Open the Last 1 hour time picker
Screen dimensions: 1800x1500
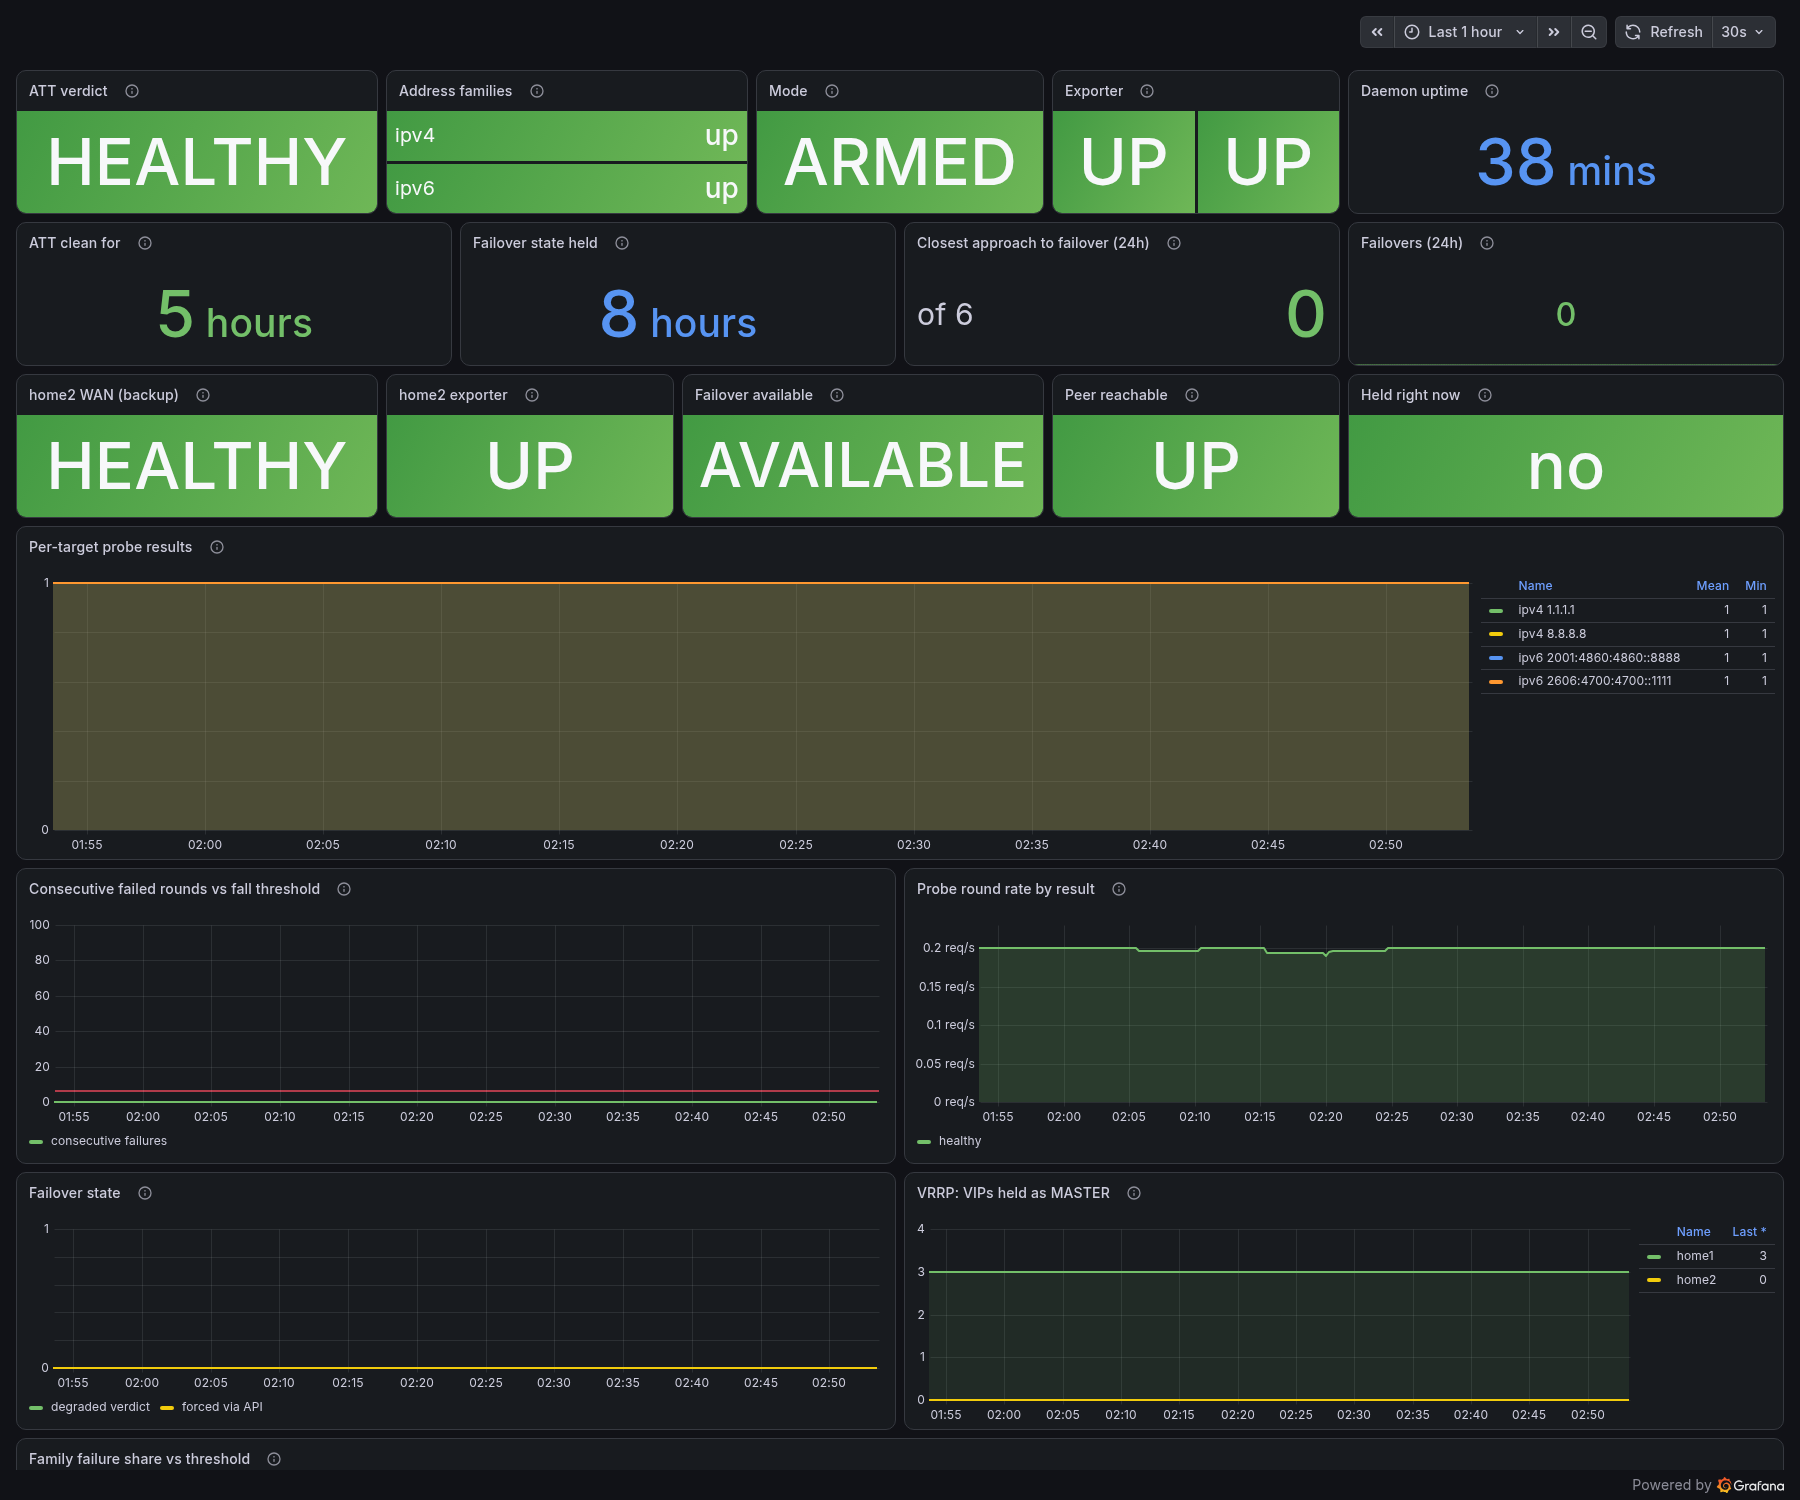(x=1464, y=32)
